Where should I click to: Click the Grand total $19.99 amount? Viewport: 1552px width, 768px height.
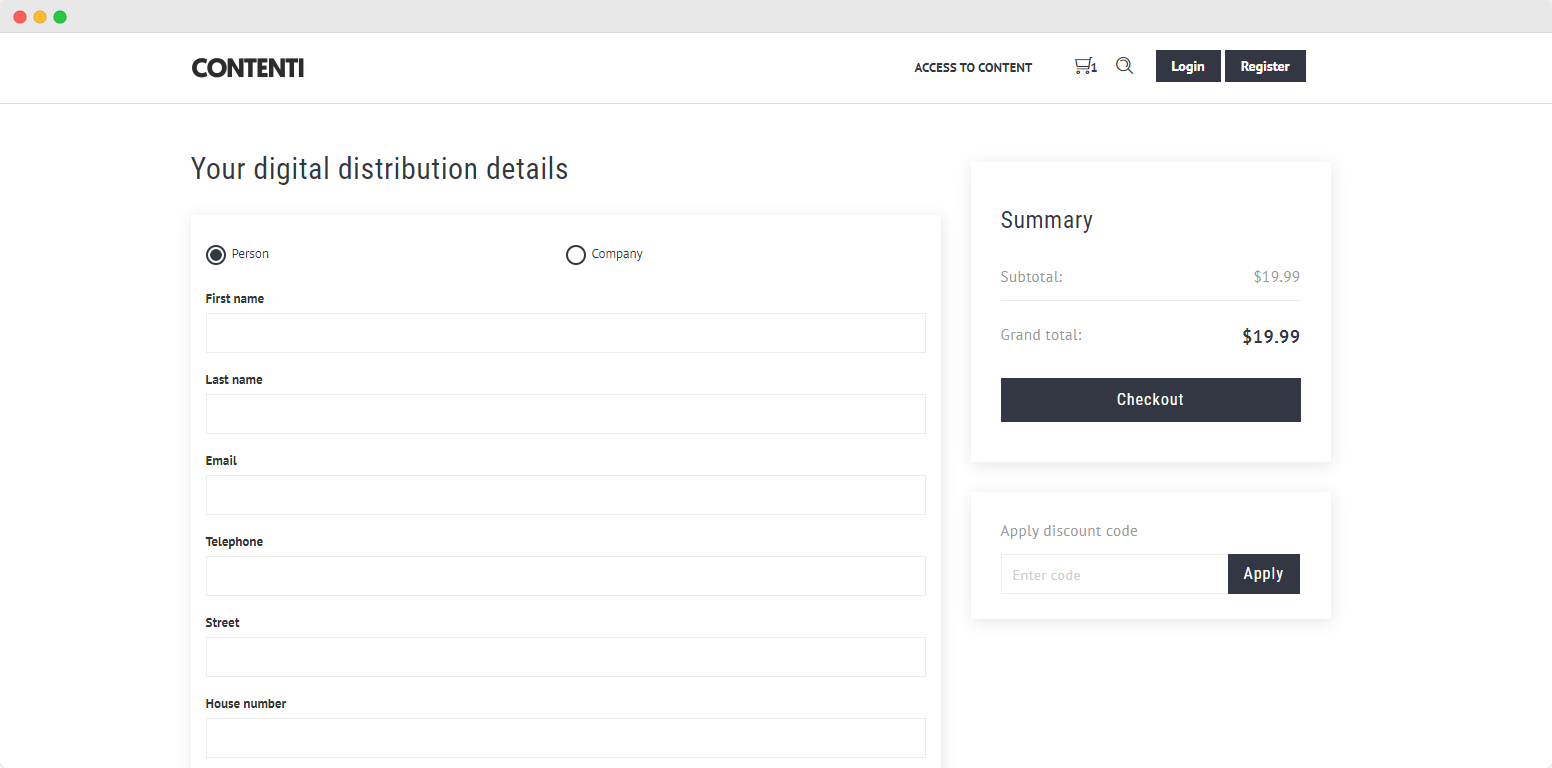[1271, 337]
